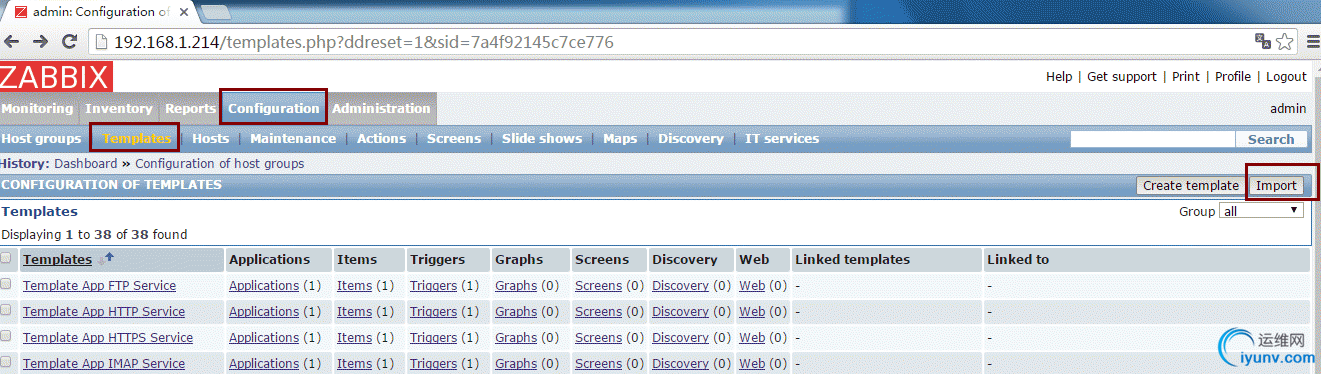
Task: Open Web for Template App HTTPS Service
Action: 752,337
